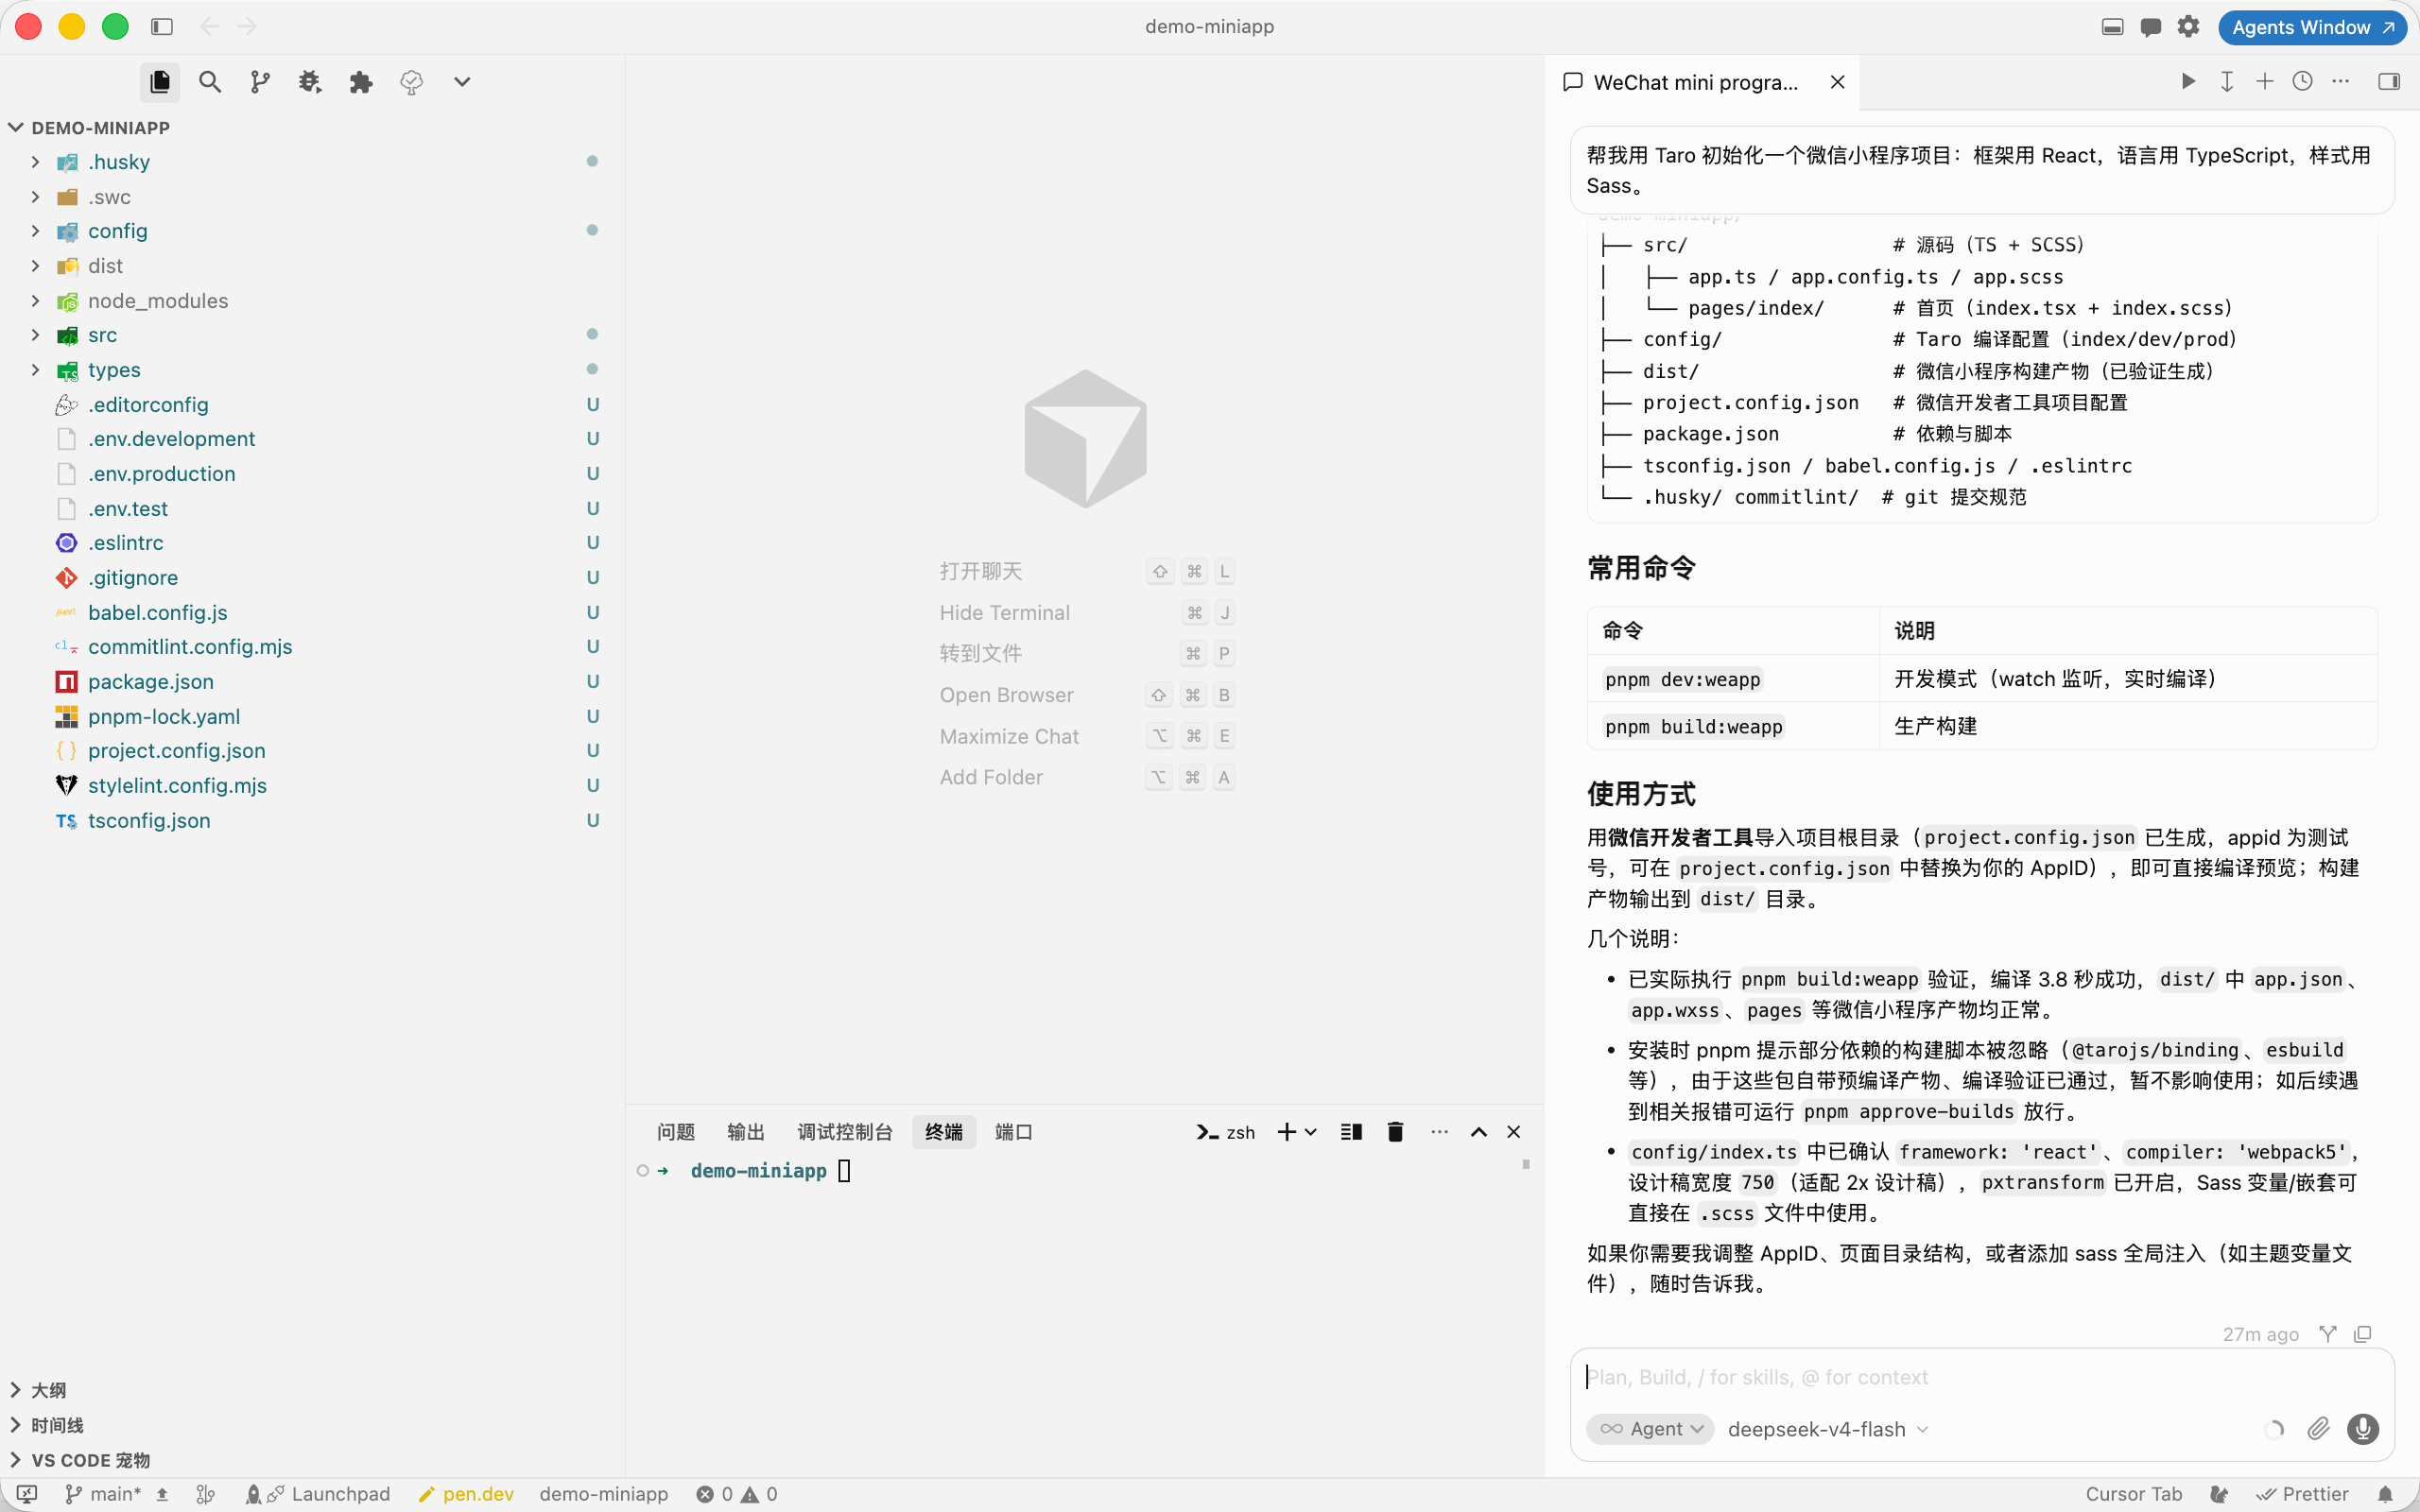Switch to the 问题 panel tab
The image size is (2420, 1512).
[x=676, y=1132]
